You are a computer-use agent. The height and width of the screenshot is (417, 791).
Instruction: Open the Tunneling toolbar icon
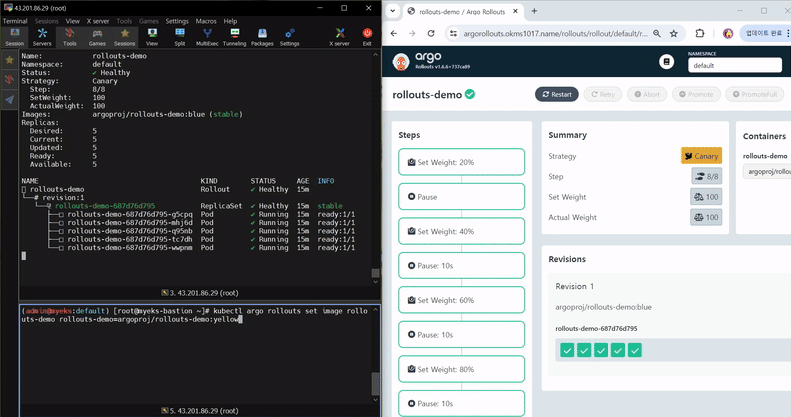pos(235,37)
